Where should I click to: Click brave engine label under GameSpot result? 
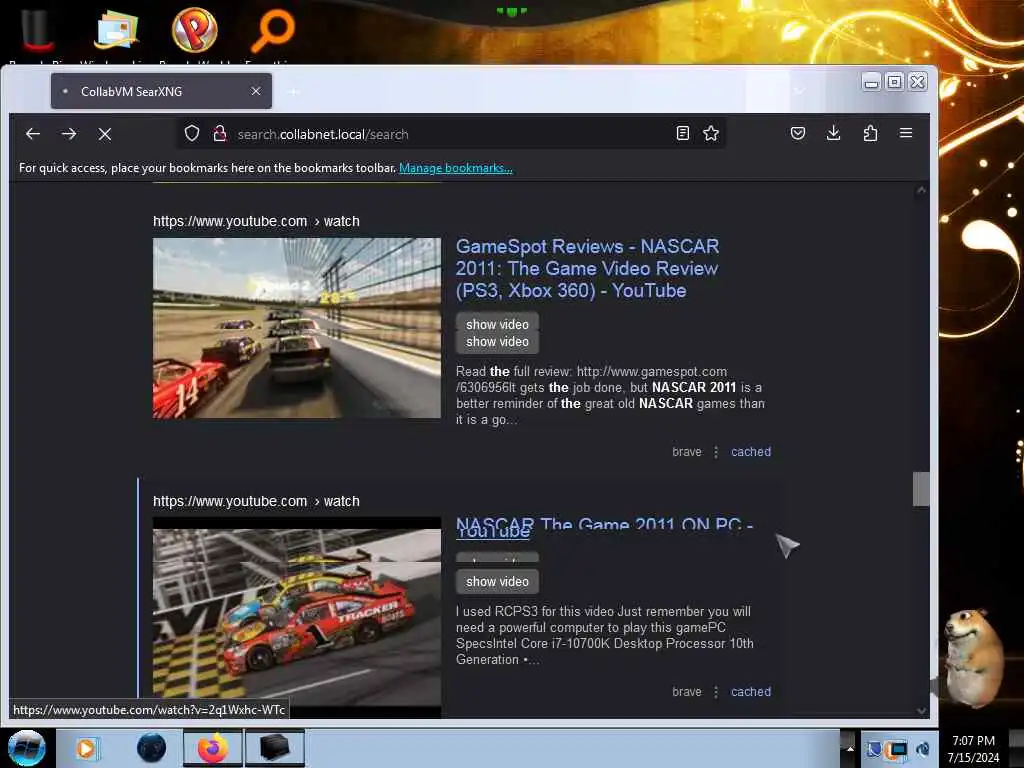point(686,452)
